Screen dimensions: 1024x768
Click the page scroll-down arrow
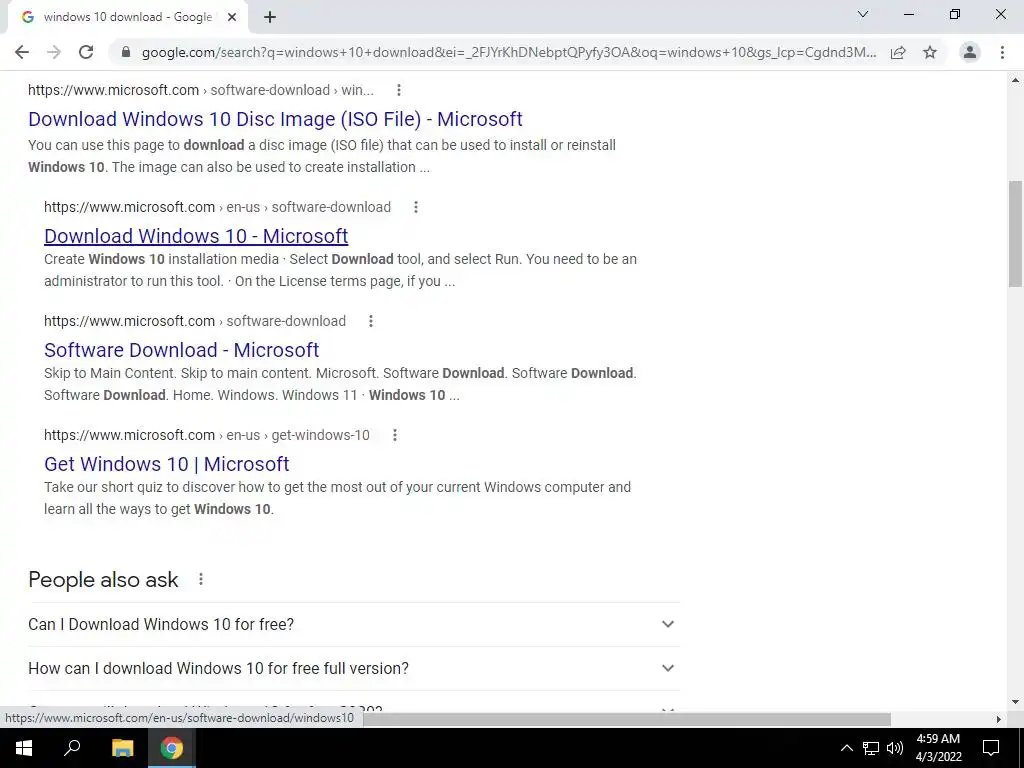[x=1015, y=702]
